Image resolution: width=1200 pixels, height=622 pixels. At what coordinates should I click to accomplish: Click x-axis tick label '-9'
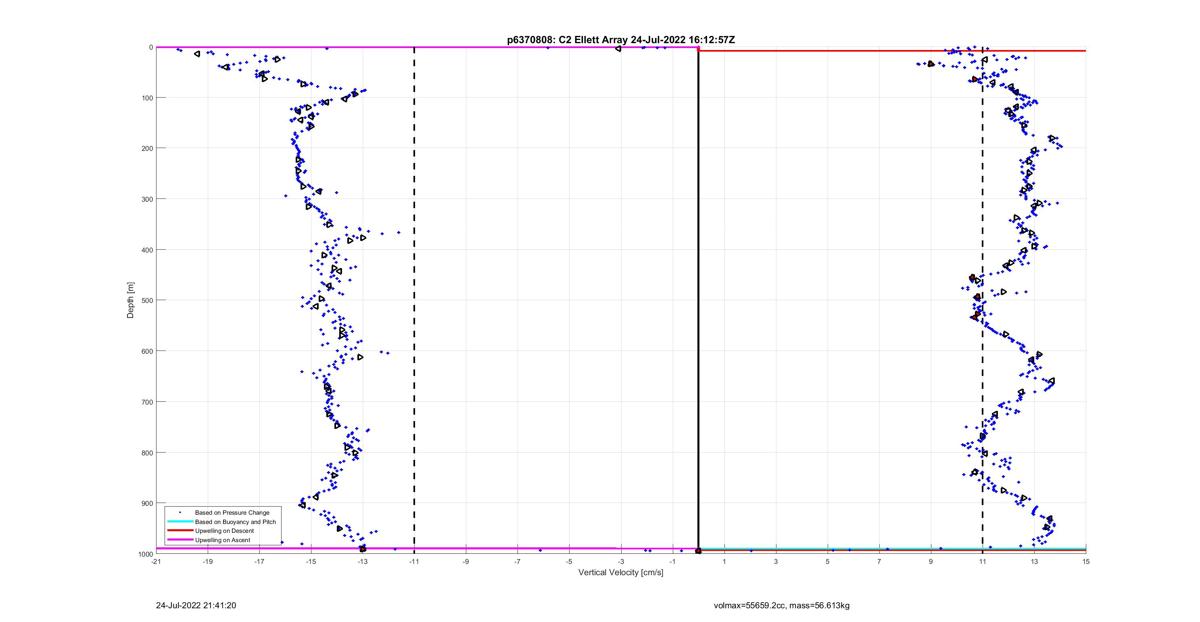[466, 562]
